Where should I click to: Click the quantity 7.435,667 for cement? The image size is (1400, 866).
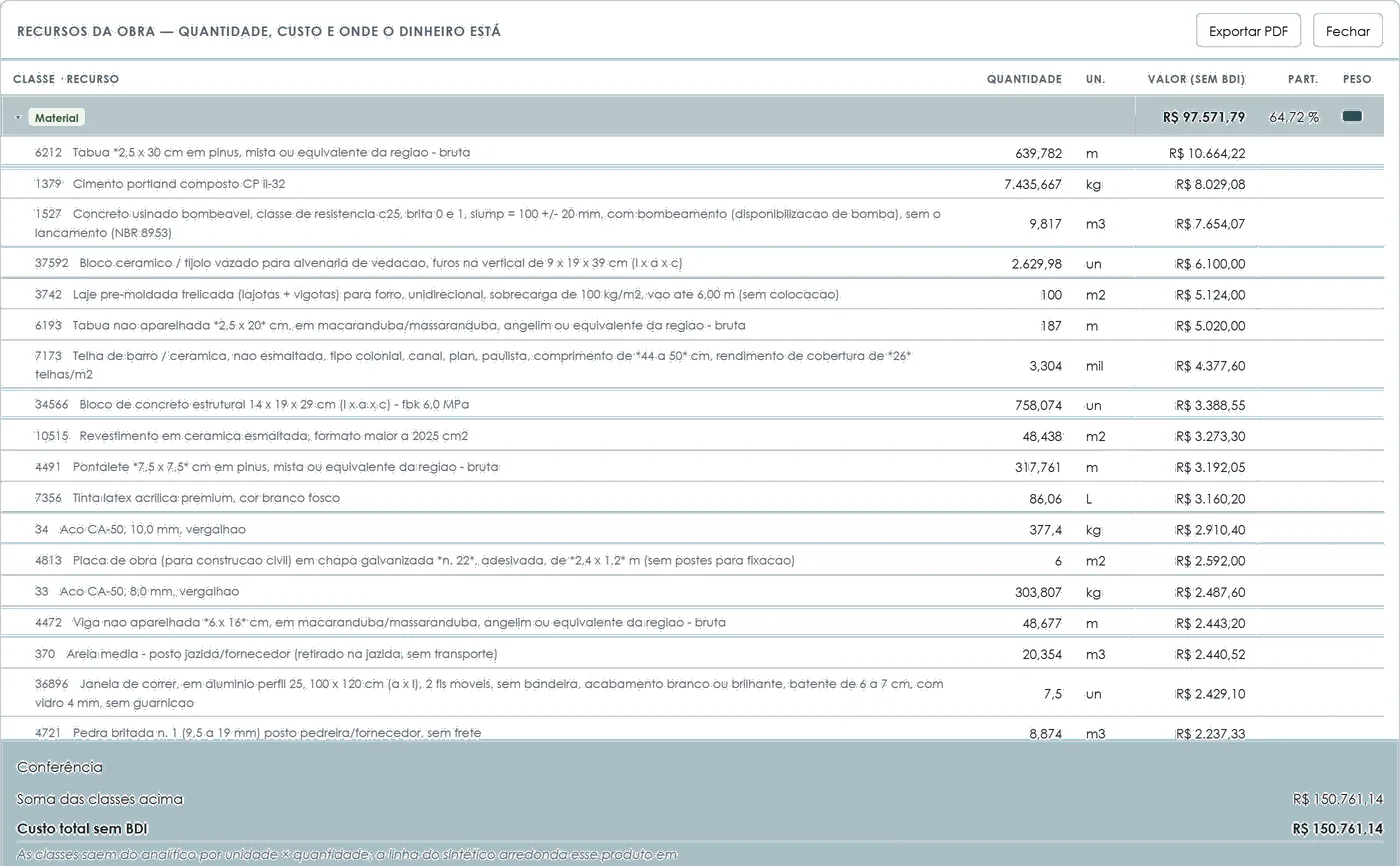coord(1033,184)
